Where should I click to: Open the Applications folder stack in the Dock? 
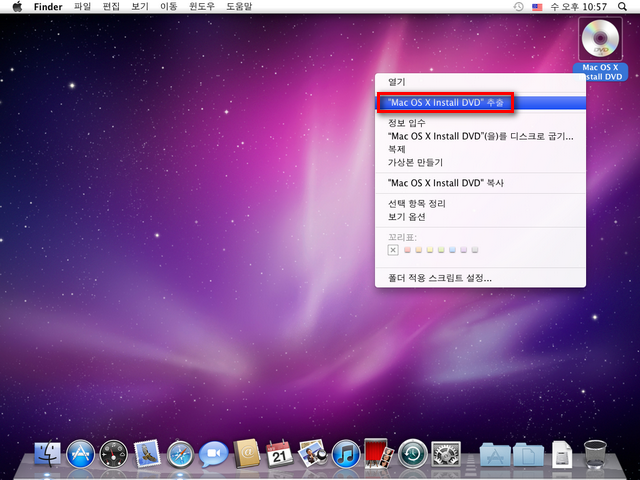(x=495, y=454)
